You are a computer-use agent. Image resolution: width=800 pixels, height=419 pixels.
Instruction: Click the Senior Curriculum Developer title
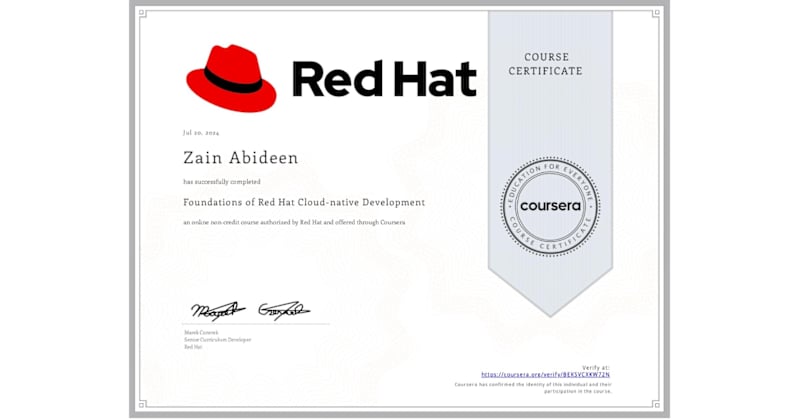click(218, 339)
